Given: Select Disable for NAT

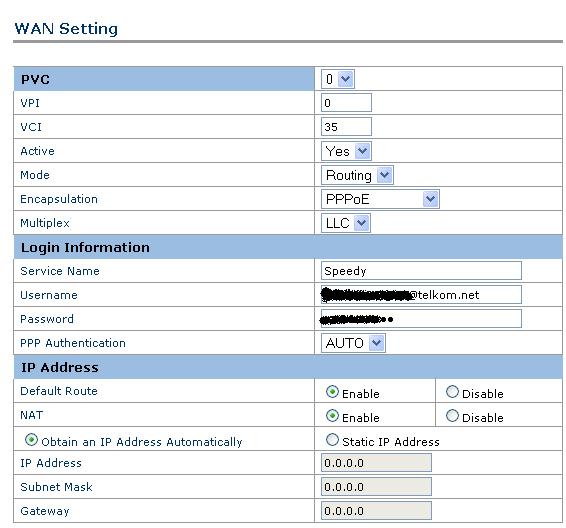Looking at the screenshot, I should pos(452,416).
